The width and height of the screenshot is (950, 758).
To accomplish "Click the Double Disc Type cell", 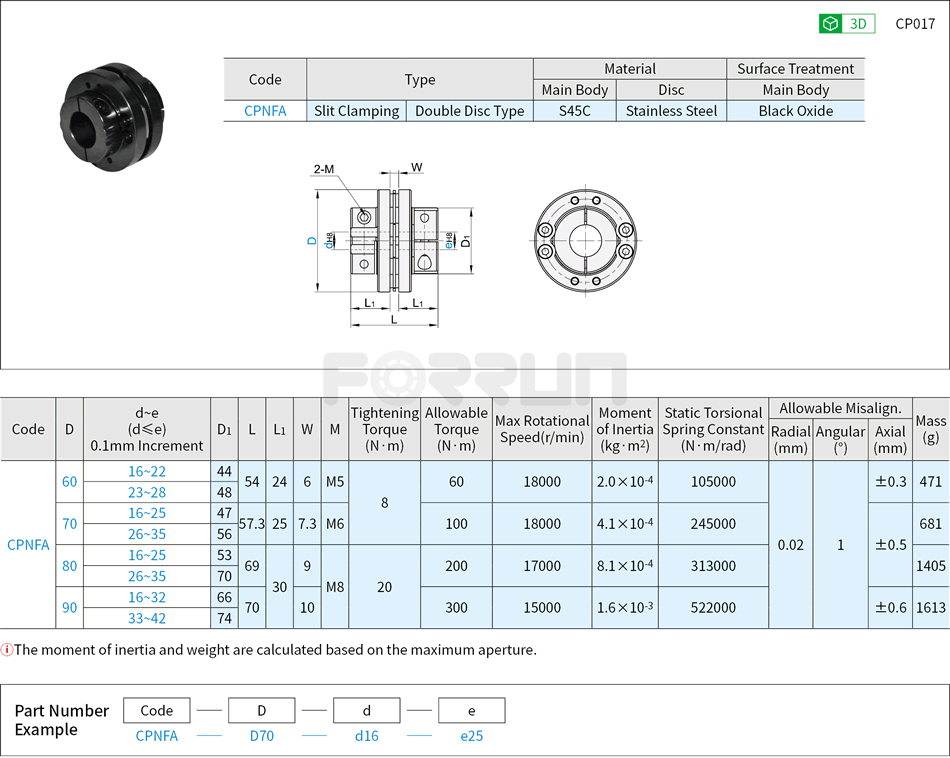I will (470, 111).
